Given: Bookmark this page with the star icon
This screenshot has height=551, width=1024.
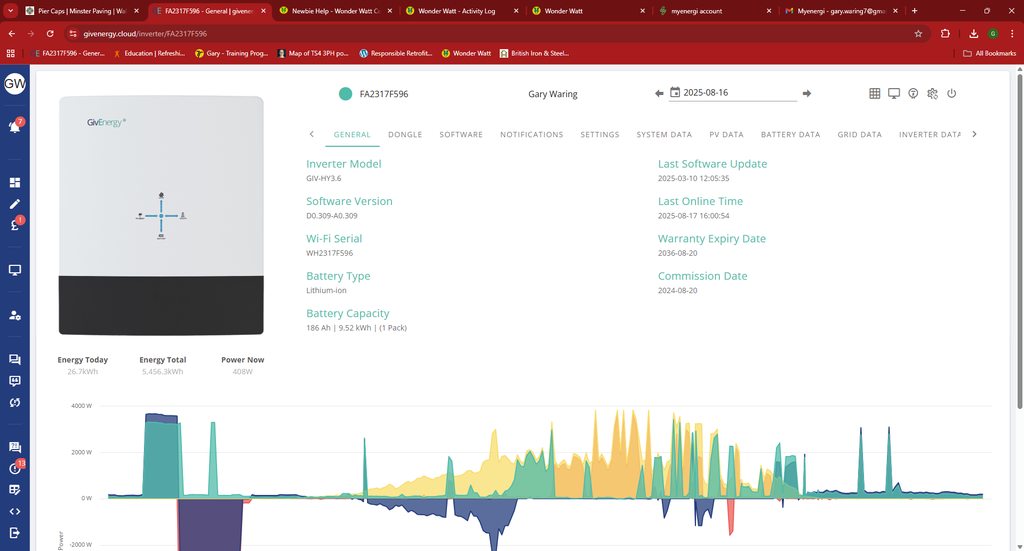Looking at the screenshot, I should pyautogui.click(x=918, y=33).
